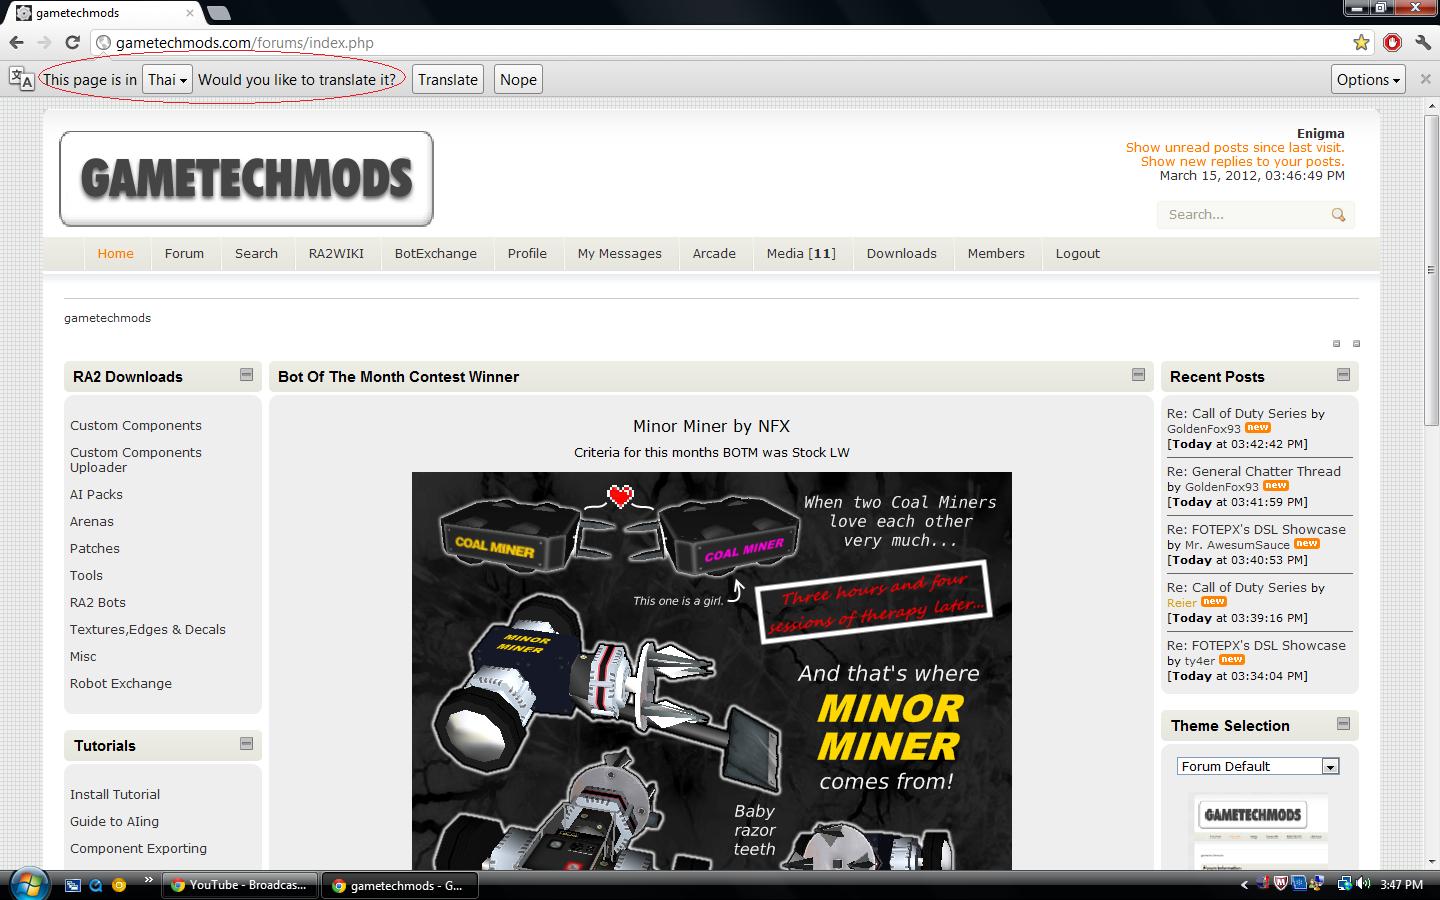The width and height of the screenshot is (1440, 900).
Task: Collapse the Tutorials block
Action: (x=246, y=743)
